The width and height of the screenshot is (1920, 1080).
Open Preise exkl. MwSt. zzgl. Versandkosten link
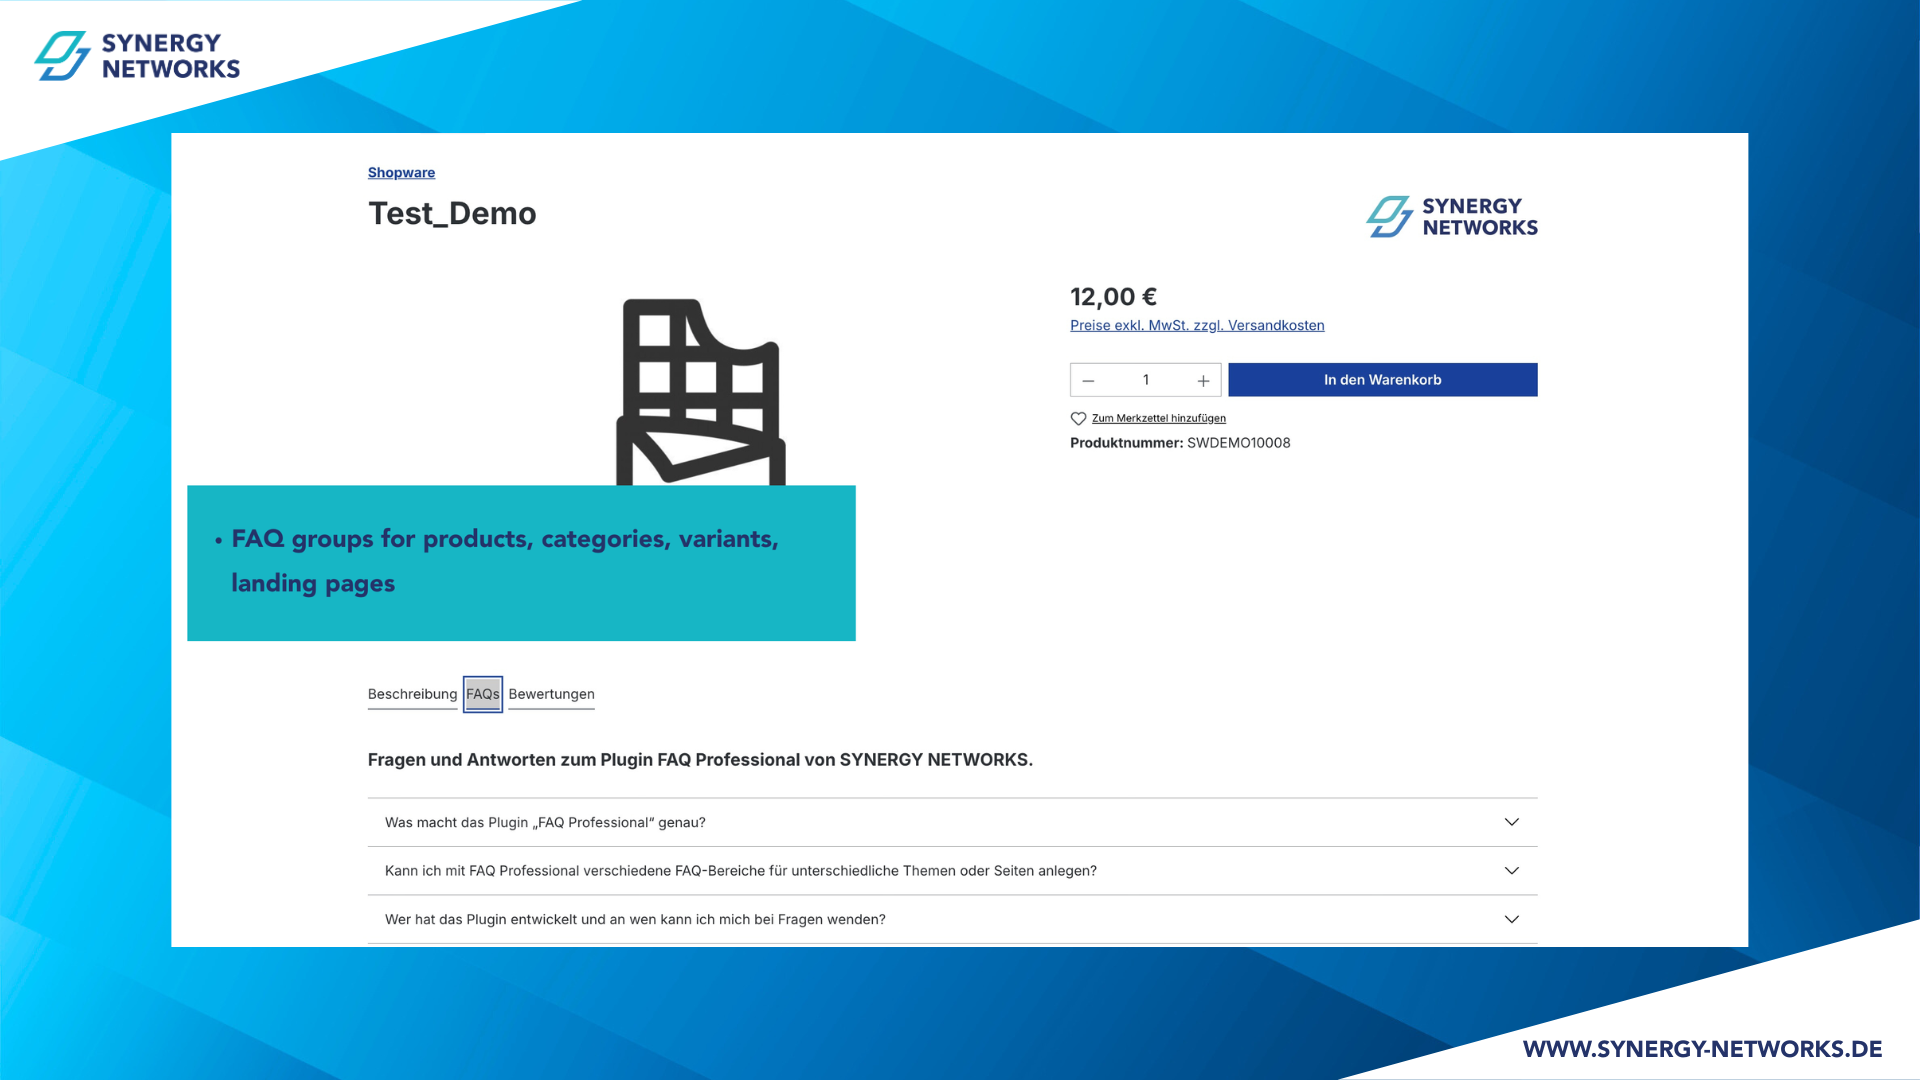(1197, 325)
